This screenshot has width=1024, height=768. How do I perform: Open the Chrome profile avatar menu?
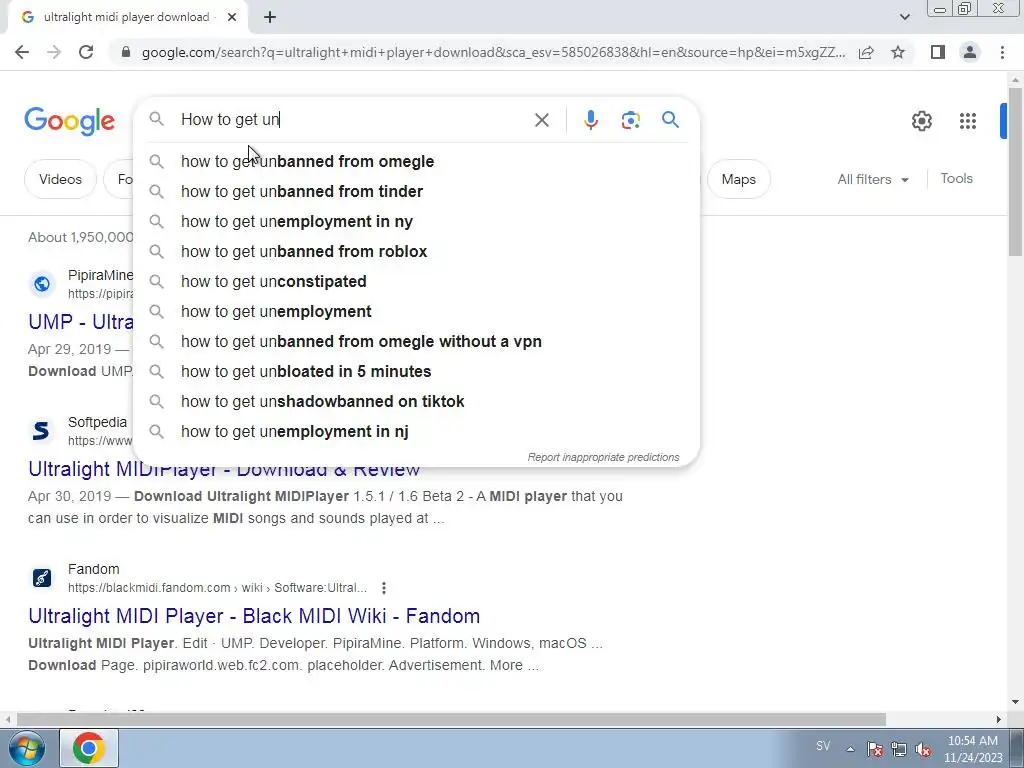click(x=970, y=52)
